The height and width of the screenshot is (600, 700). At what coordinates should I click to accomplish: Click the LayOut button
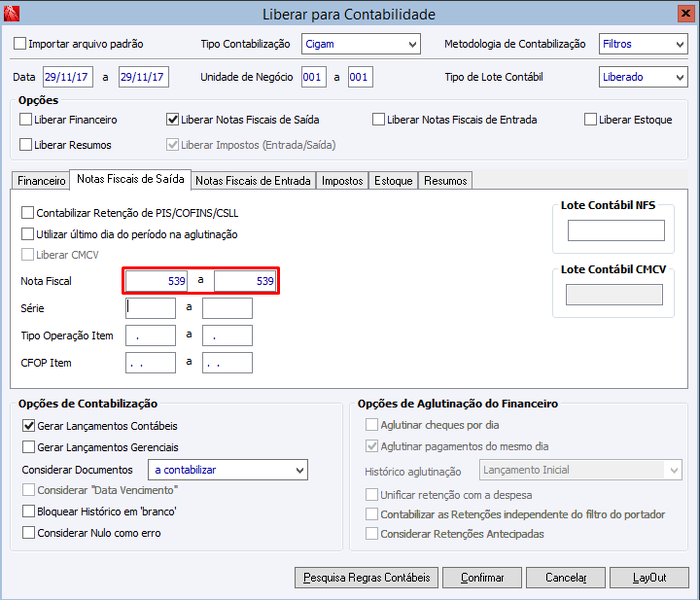click(649, 578)
